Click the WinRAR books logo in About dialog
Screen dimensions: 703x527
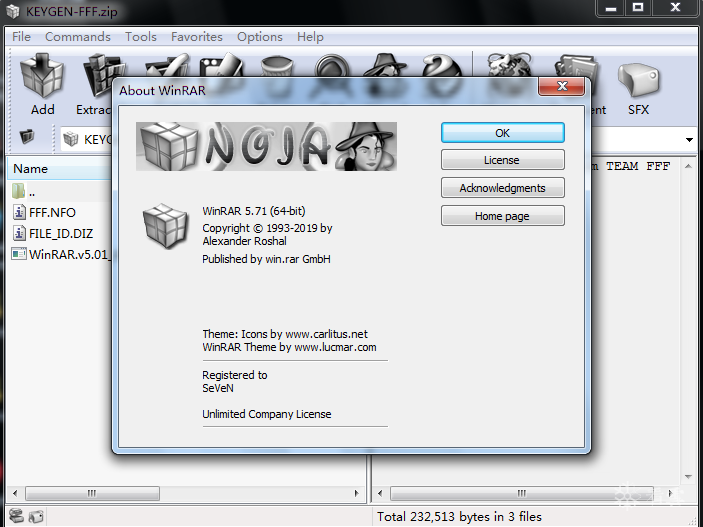pos(166,226)
